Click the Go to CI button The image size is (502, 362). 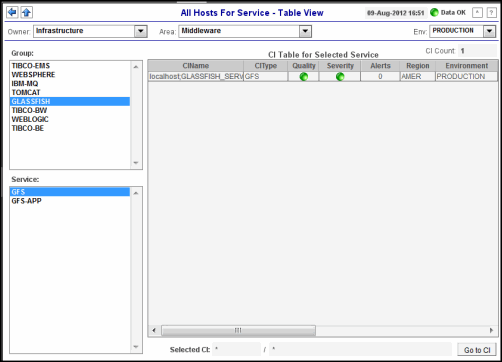[x=477, y=350]
